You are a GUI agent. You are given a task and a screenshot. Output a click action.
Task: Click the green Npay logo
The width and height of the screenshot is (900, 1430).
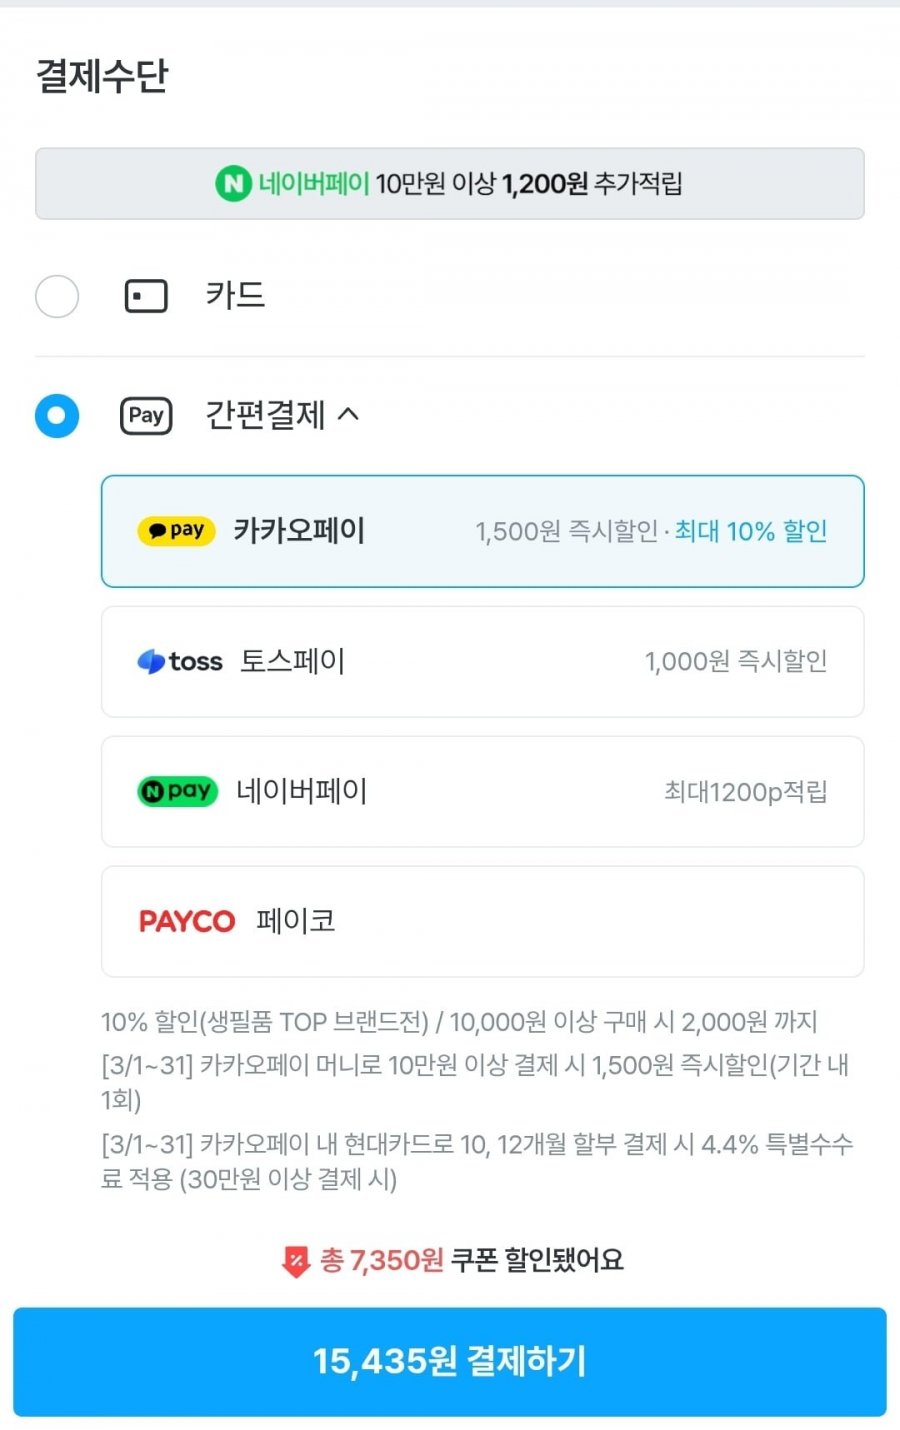(177, 792)
